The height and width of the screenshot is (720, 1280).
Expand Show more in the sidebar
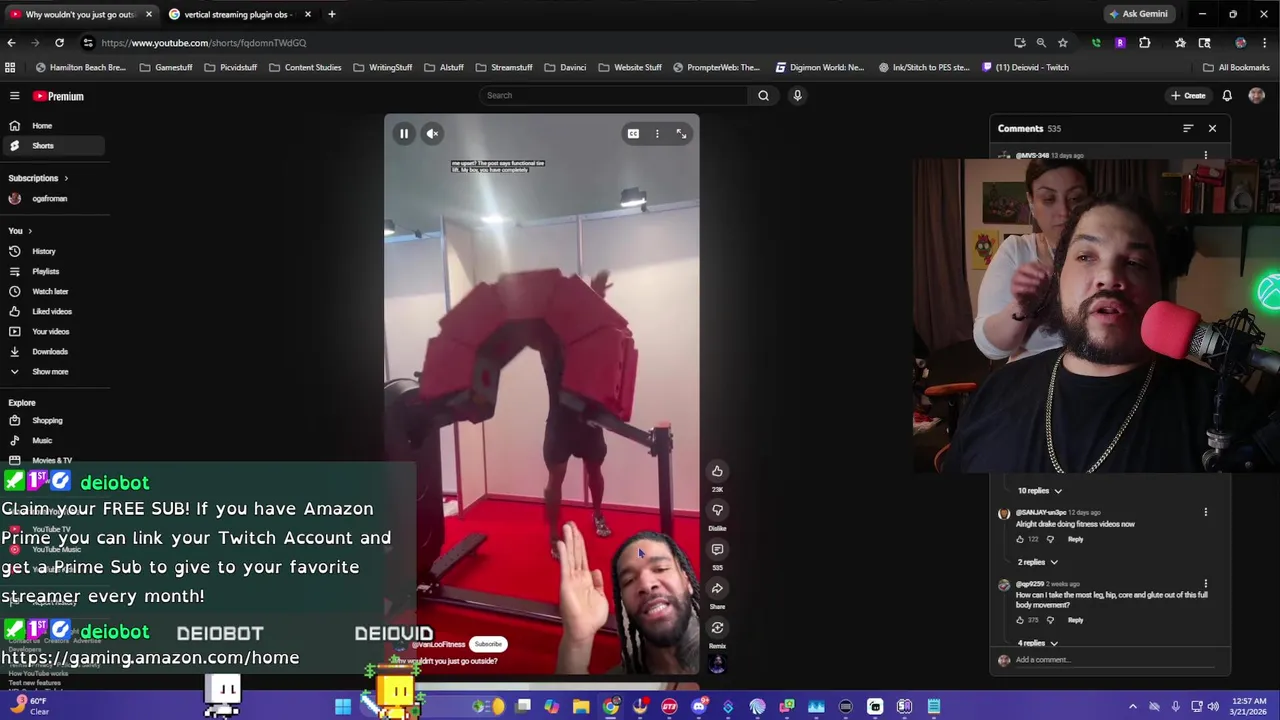pyautogui.click(x=52, y=371)
